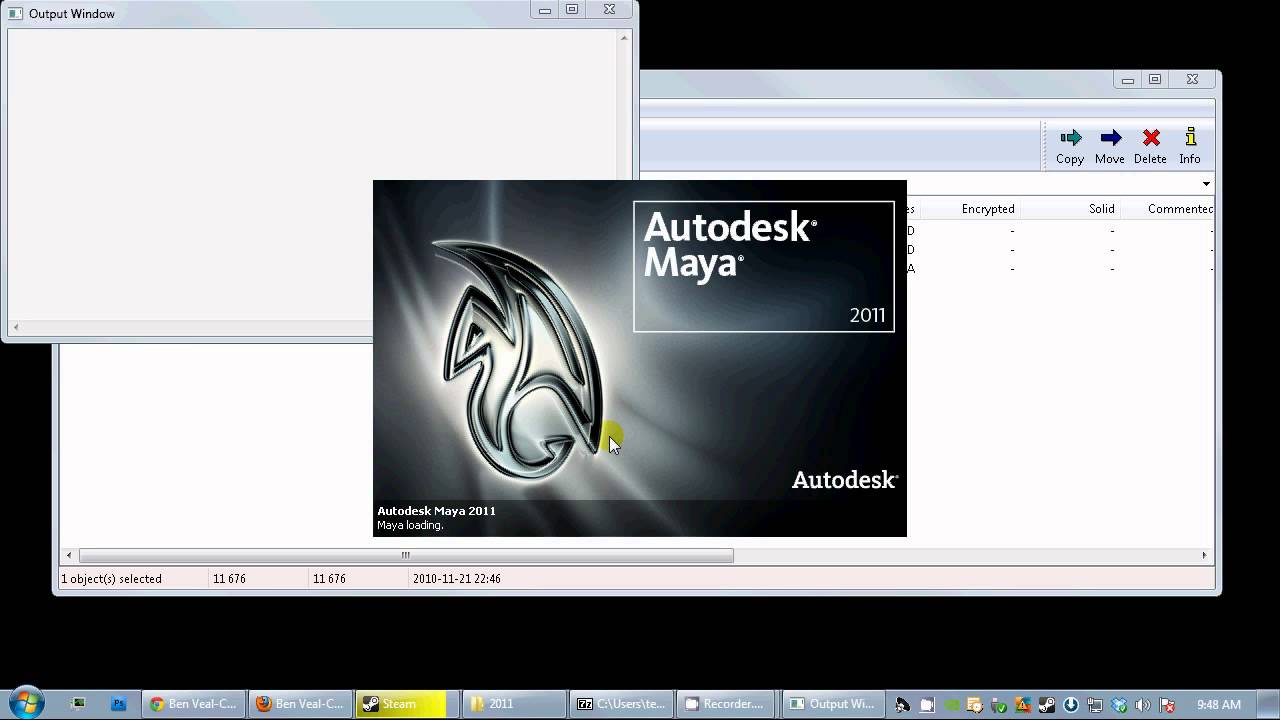Sort by the Commented column header
The width and height of the screenshot is (1280, 720).
click(1180, 209)
